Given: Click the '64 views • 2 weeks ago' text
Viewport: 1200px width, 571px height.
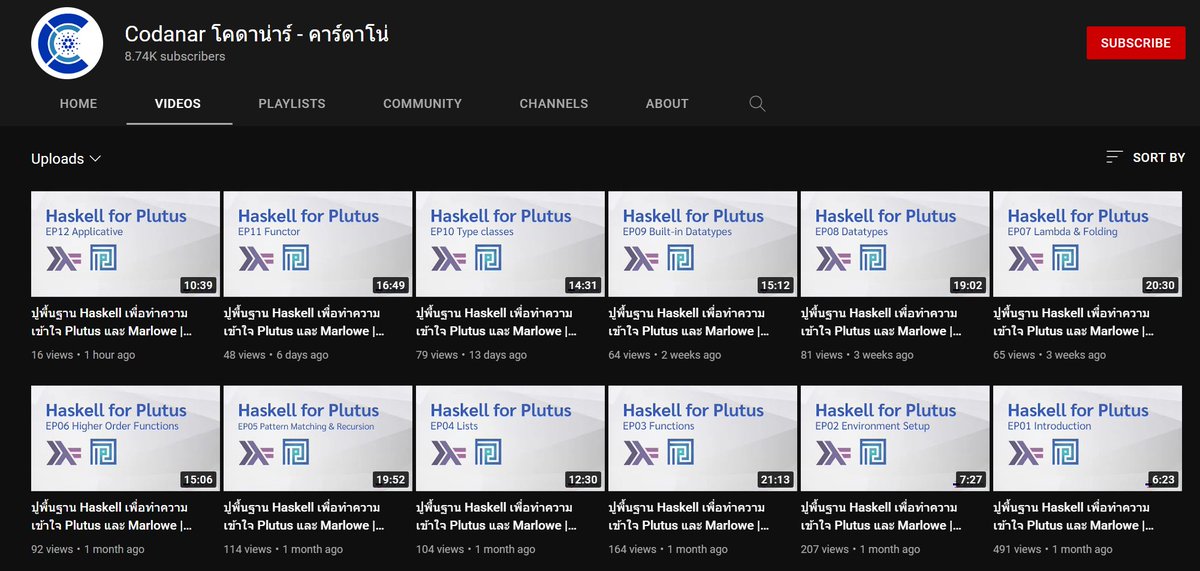Looking at the screenshot, I should (665, 355).
